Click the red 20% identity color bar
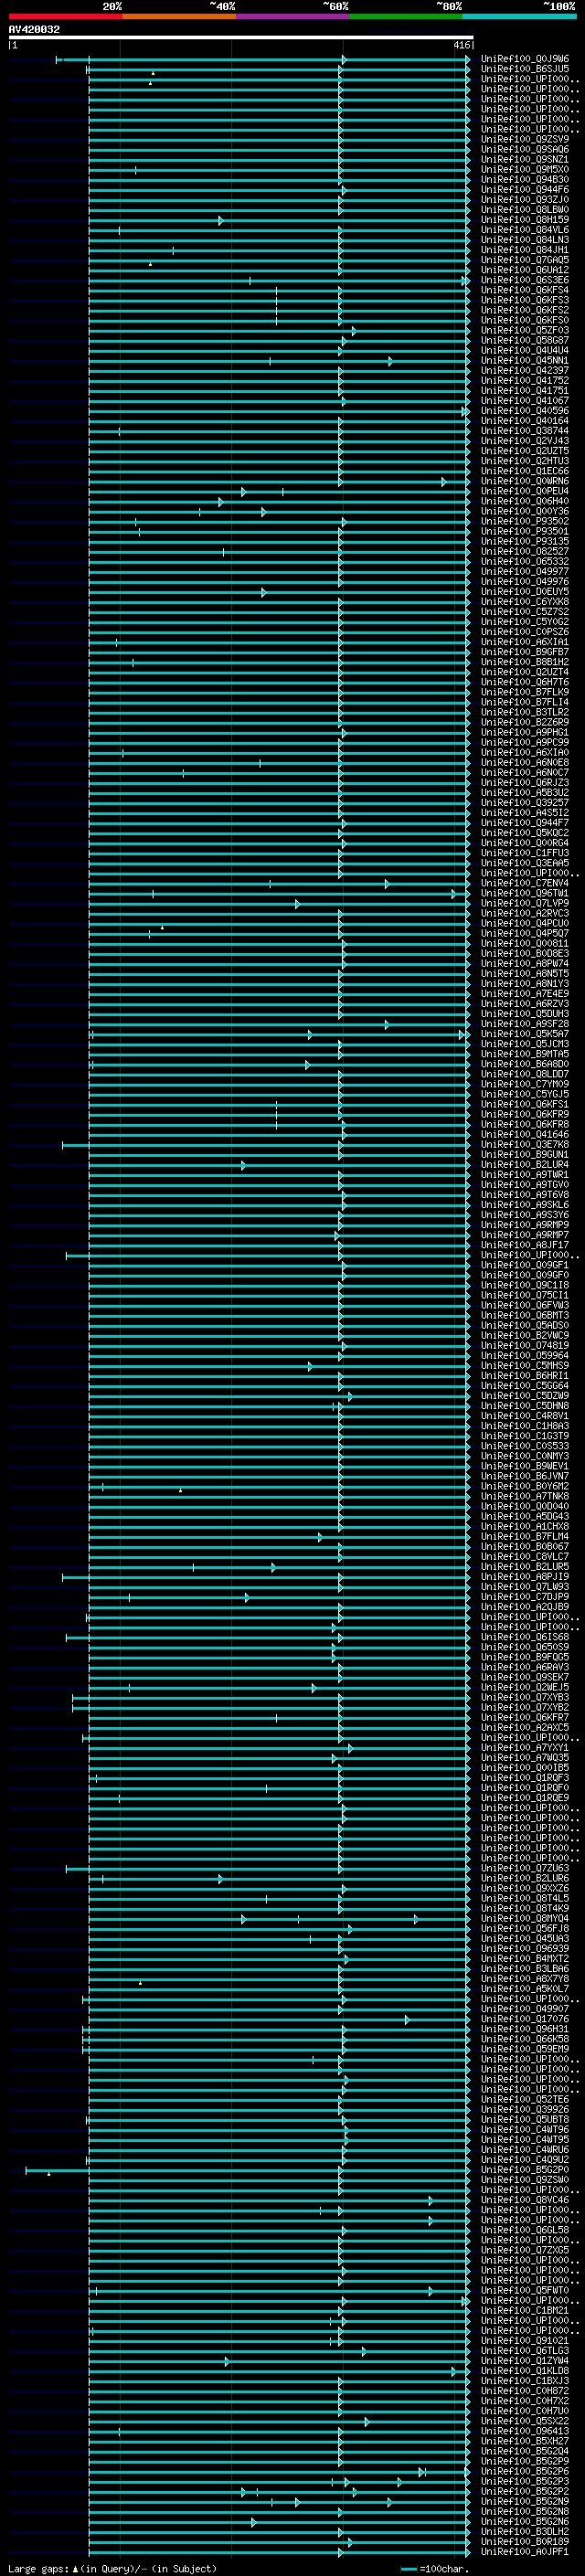The image size is (585, 2576). (65, 16)
